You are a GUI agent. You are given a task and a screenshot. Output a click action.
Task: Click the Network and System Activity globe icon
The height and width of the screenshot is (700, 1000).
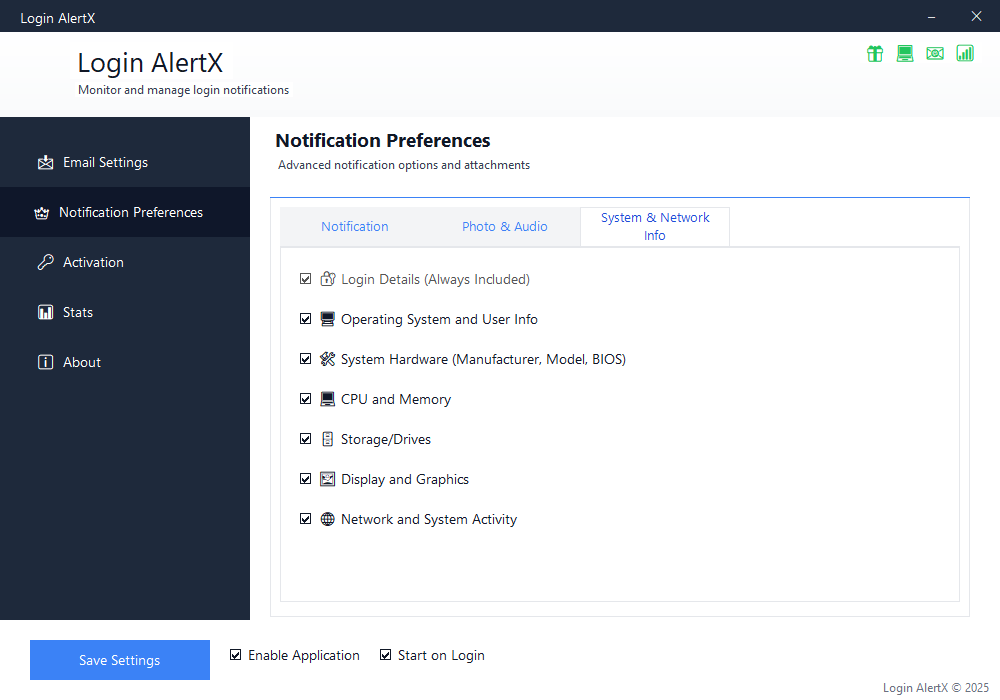(x=327, y=519)
